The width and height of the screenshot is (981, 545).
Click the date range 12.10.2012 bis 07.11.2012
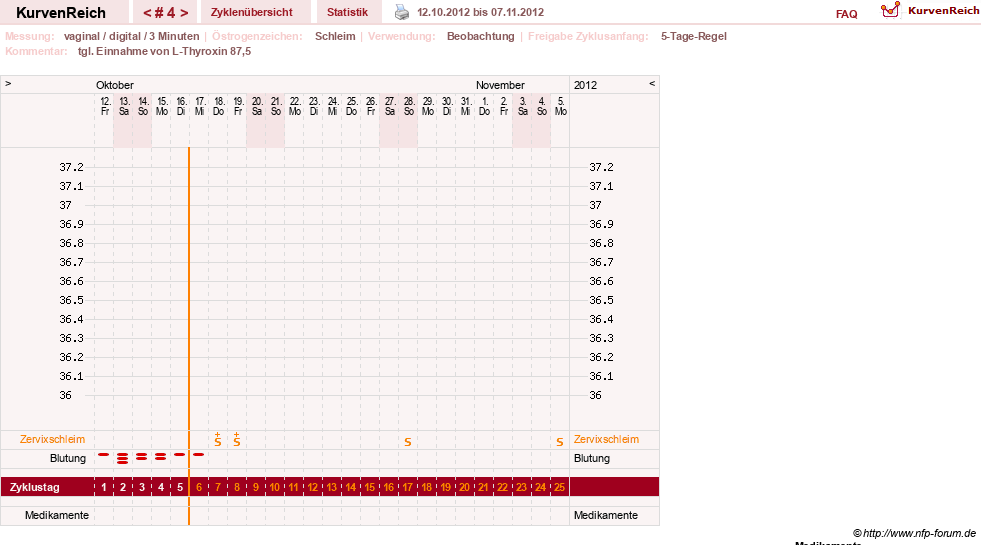[x=480, y=12]
